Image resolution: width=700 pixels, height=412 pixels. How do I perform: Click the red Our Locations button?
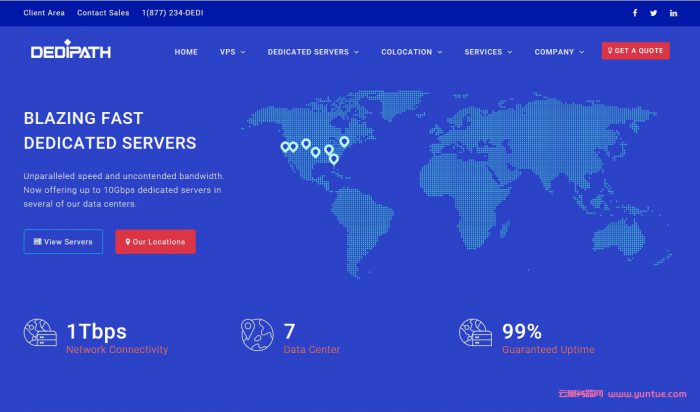[x=155, y=242]
